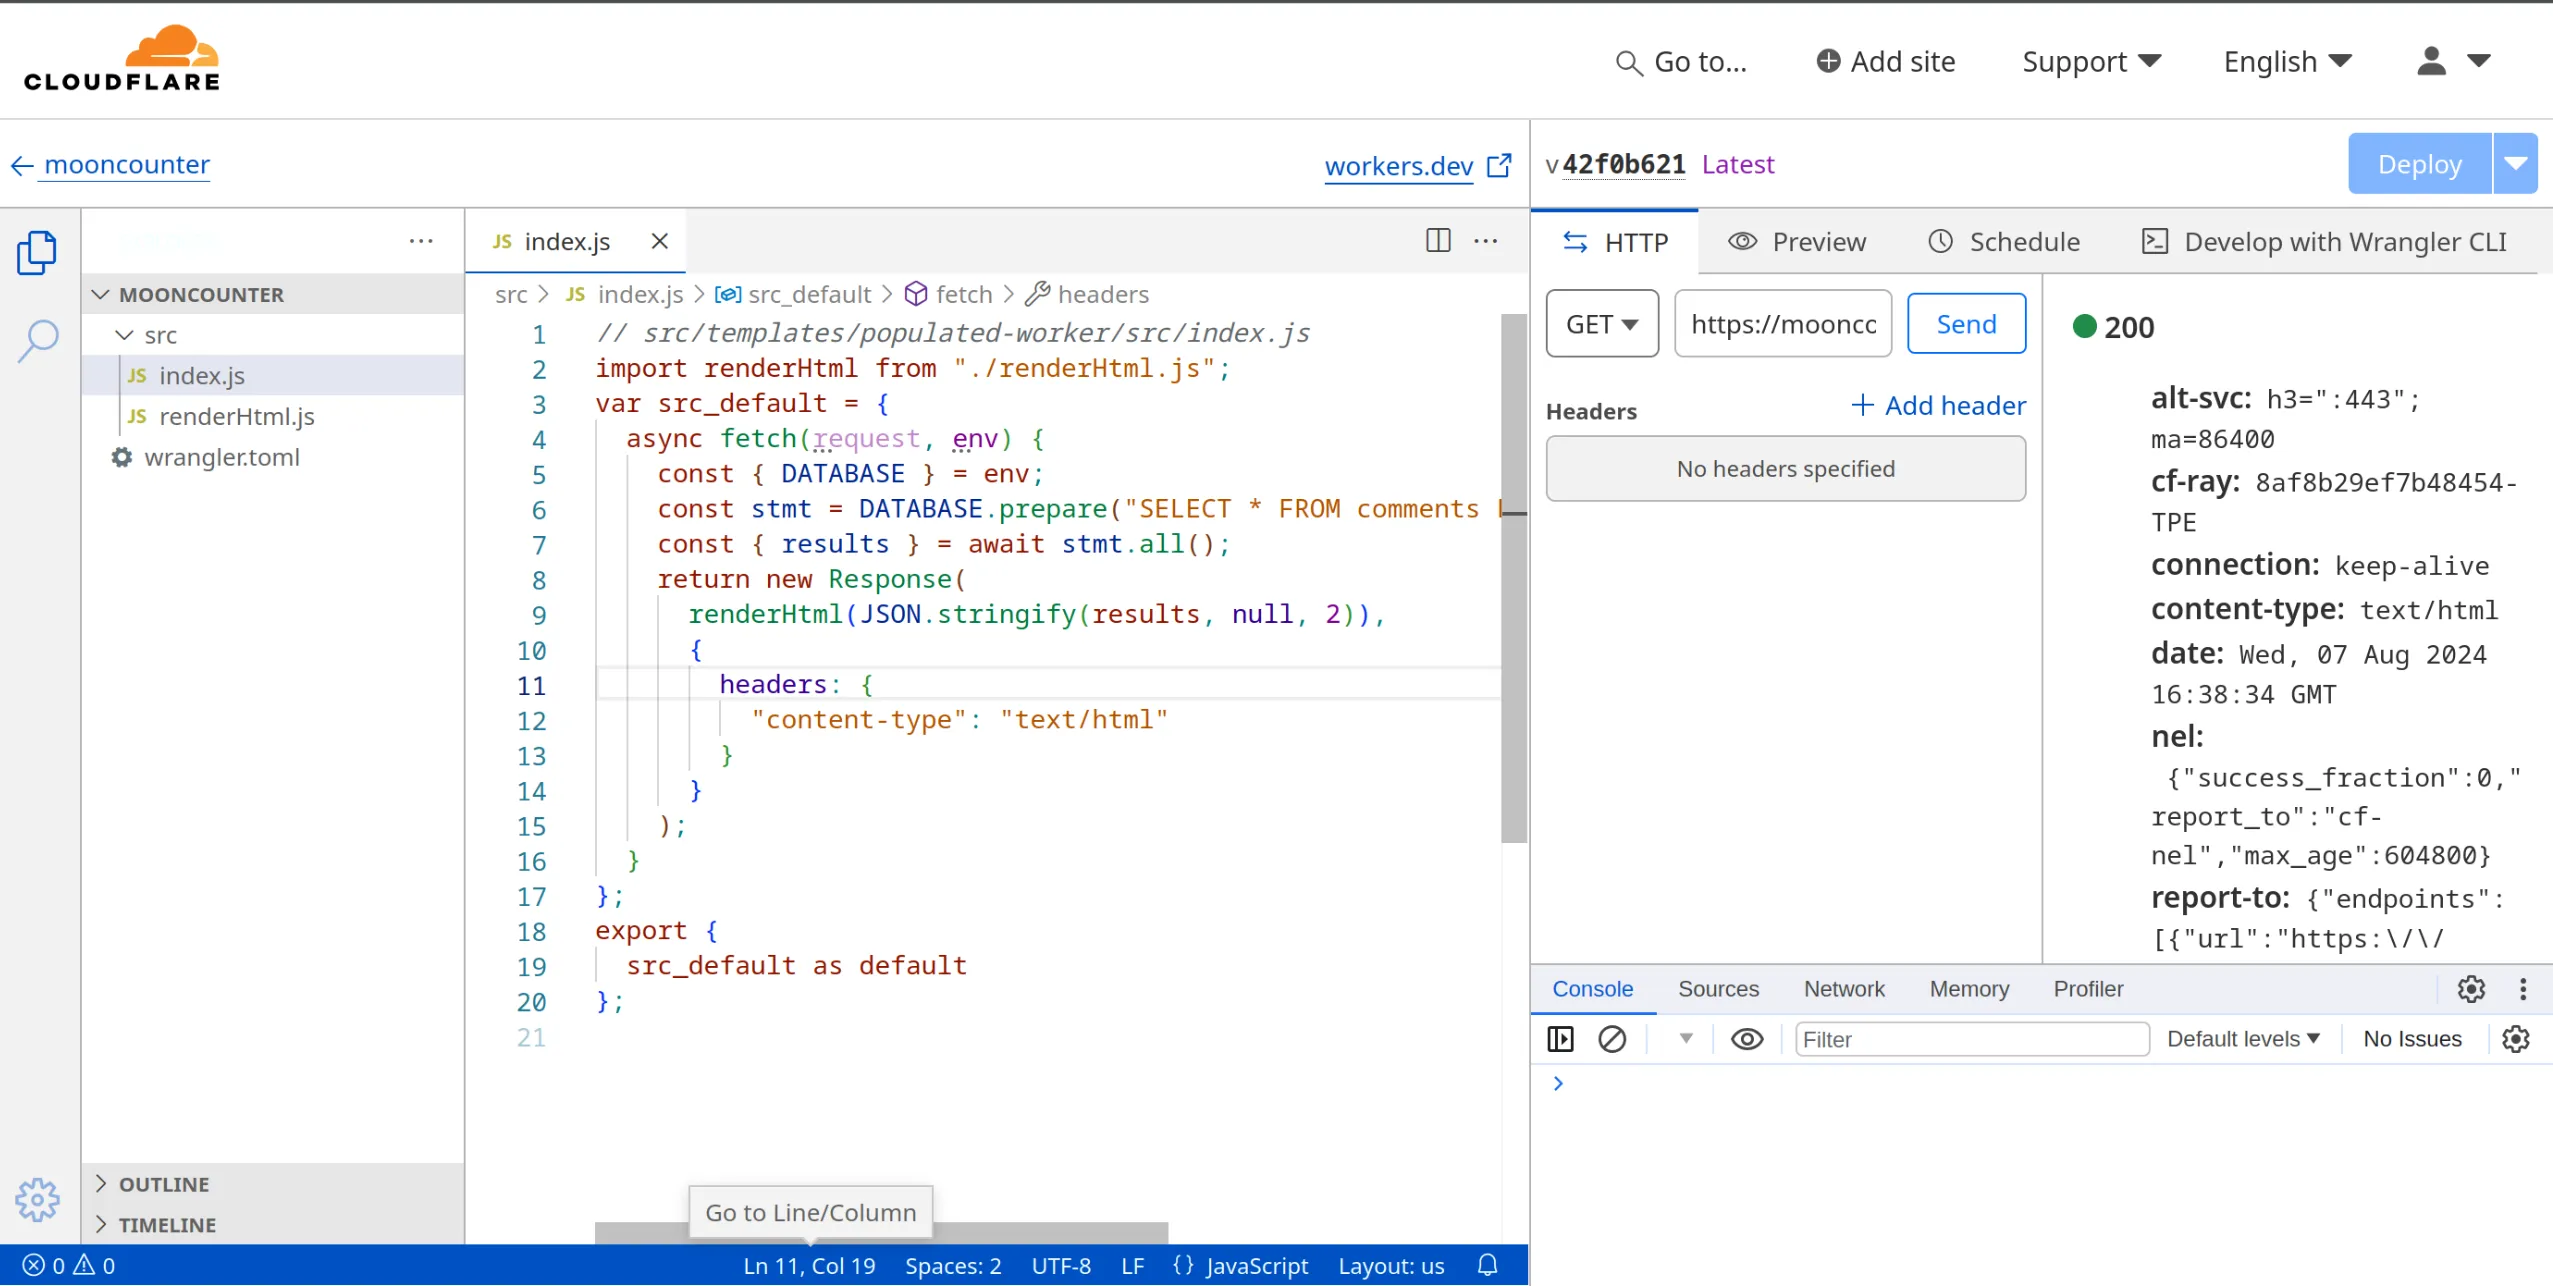This screenshot has height=1286, width=2553.
Task: Open DevTools three-dot customize menu
Action: 2523,989
